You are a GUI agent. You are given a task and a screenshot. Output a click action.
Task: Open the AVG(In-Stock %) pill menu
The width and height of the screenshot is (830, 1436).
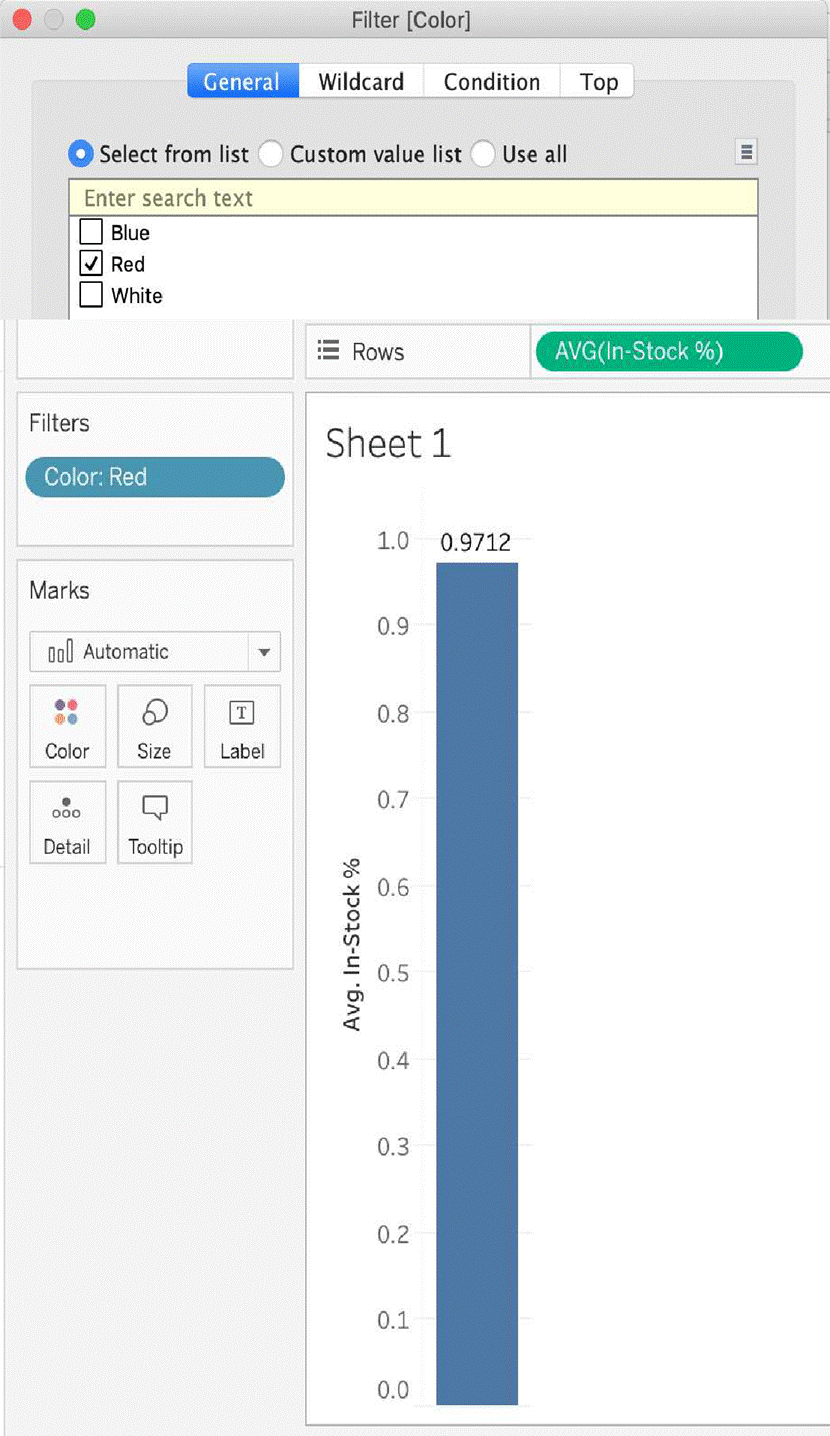[x=669, y=351]
